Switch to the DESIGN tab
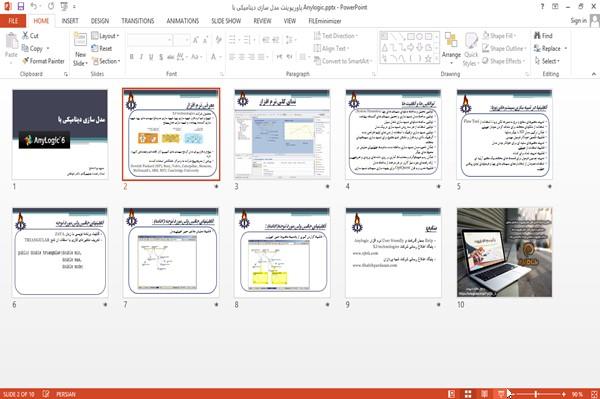The width and height of the screenshot is (600, 399). pos(99,21)
